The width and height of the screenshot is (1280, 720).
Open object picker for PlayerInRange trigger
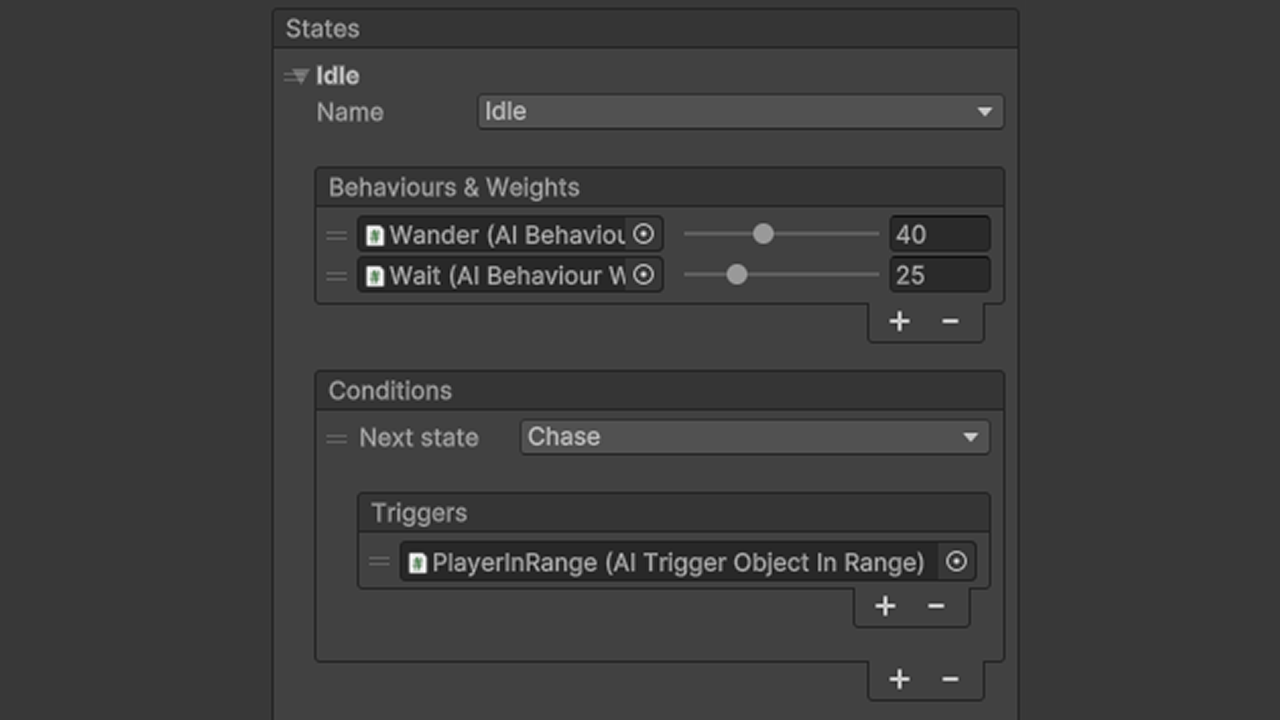click(x=957, y=562)
